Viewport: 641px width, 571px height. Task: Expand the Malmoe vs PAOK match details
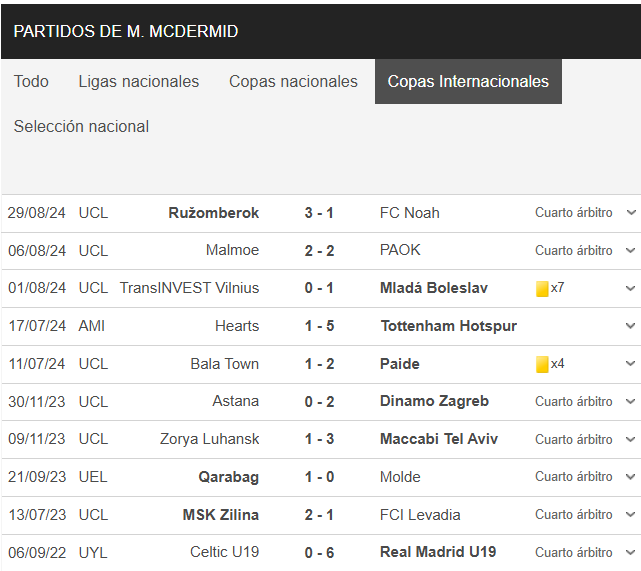tap(631, 250)
